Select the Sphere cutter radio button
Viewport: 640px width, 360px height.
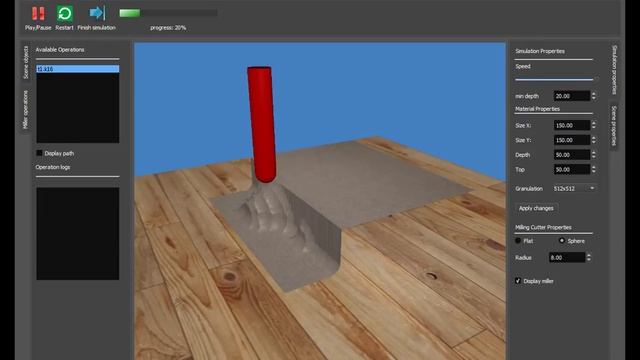562,241
